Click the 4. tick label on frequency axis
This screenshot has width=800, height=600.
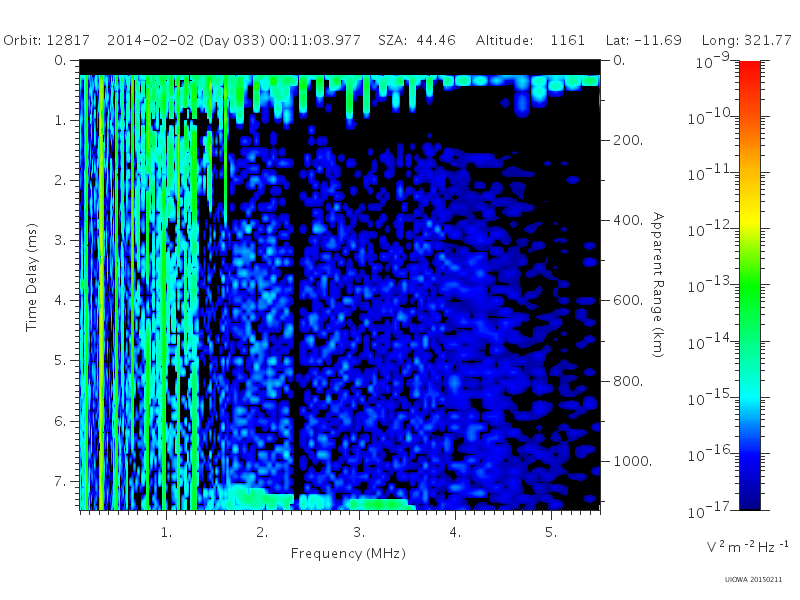click(x=455, y=532)
